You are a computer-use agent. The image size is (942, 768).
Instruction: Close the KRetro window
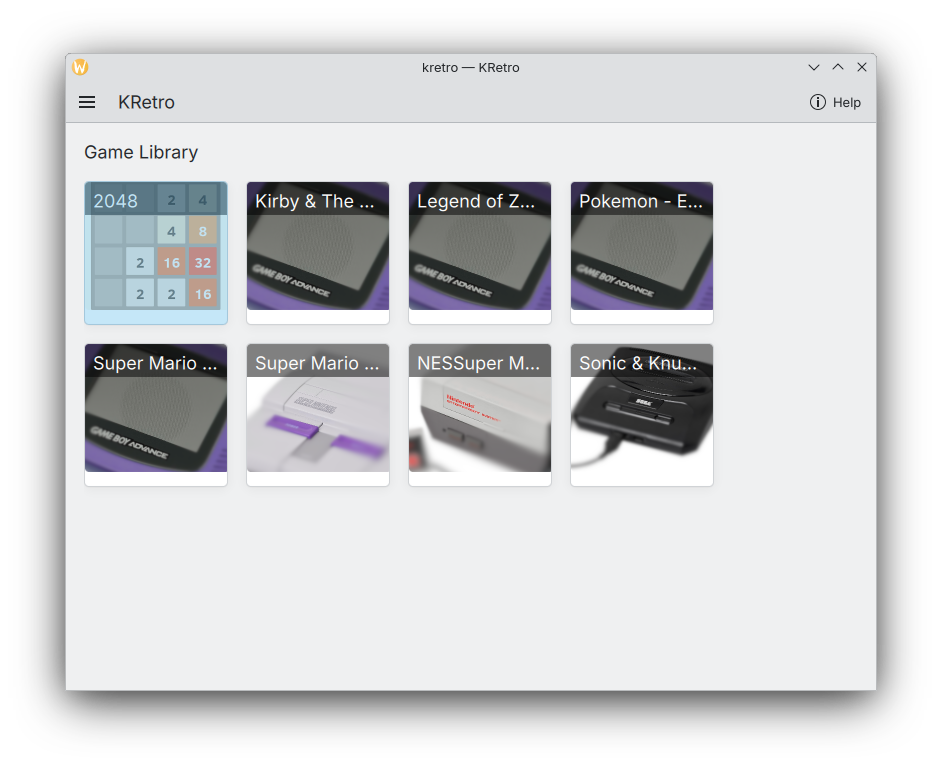pos(862,67)
